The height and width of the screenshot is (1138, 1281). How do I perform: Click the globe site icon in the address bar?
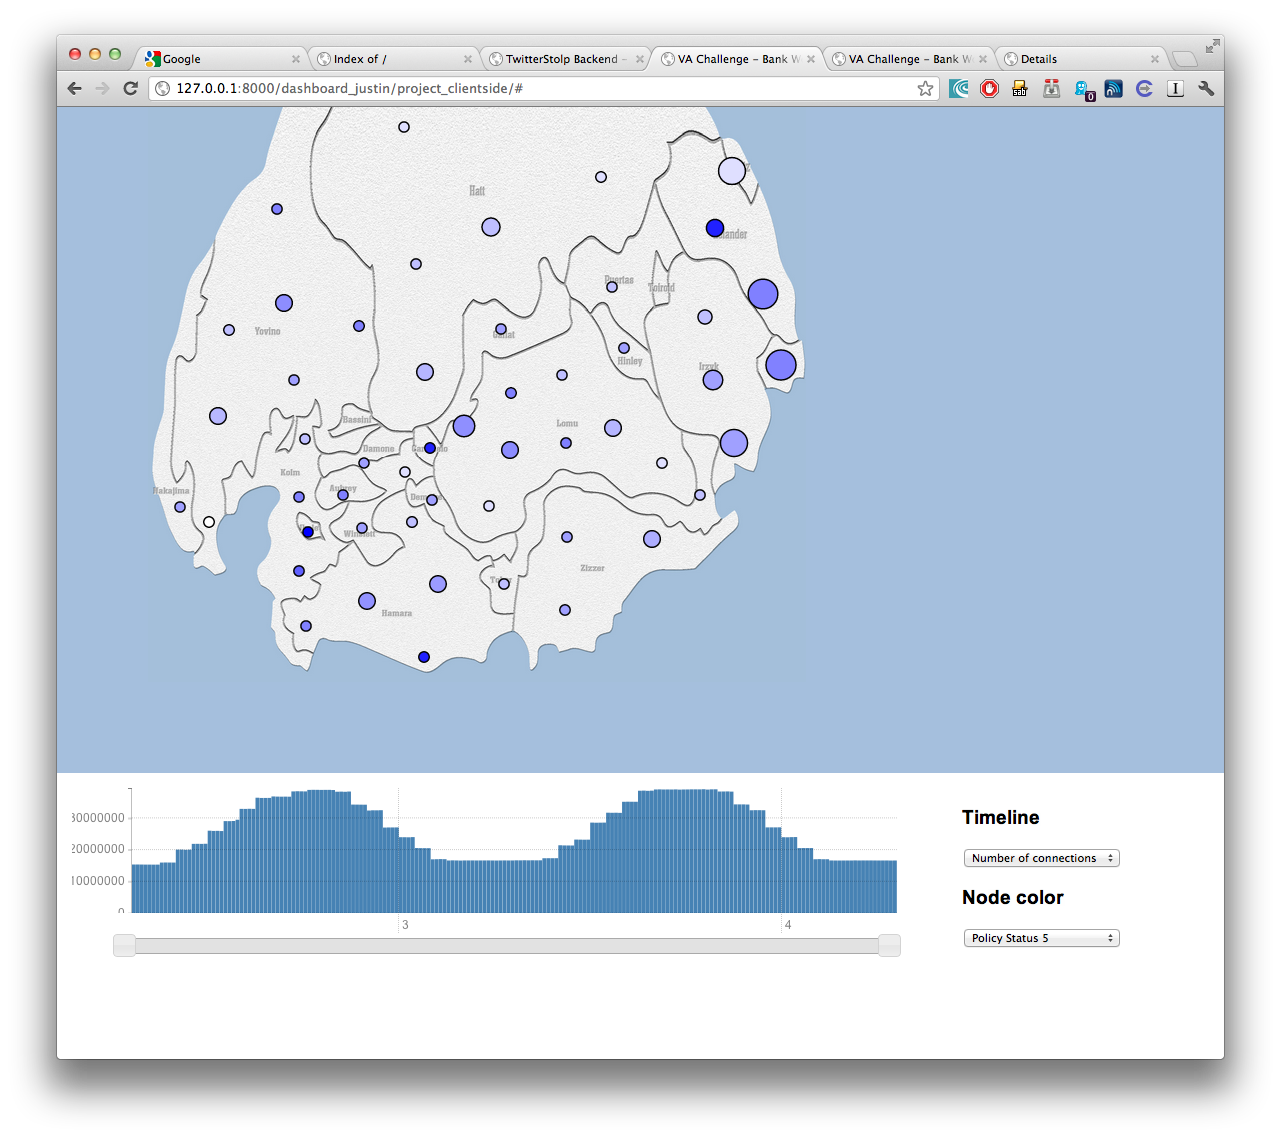click(163, 88)
